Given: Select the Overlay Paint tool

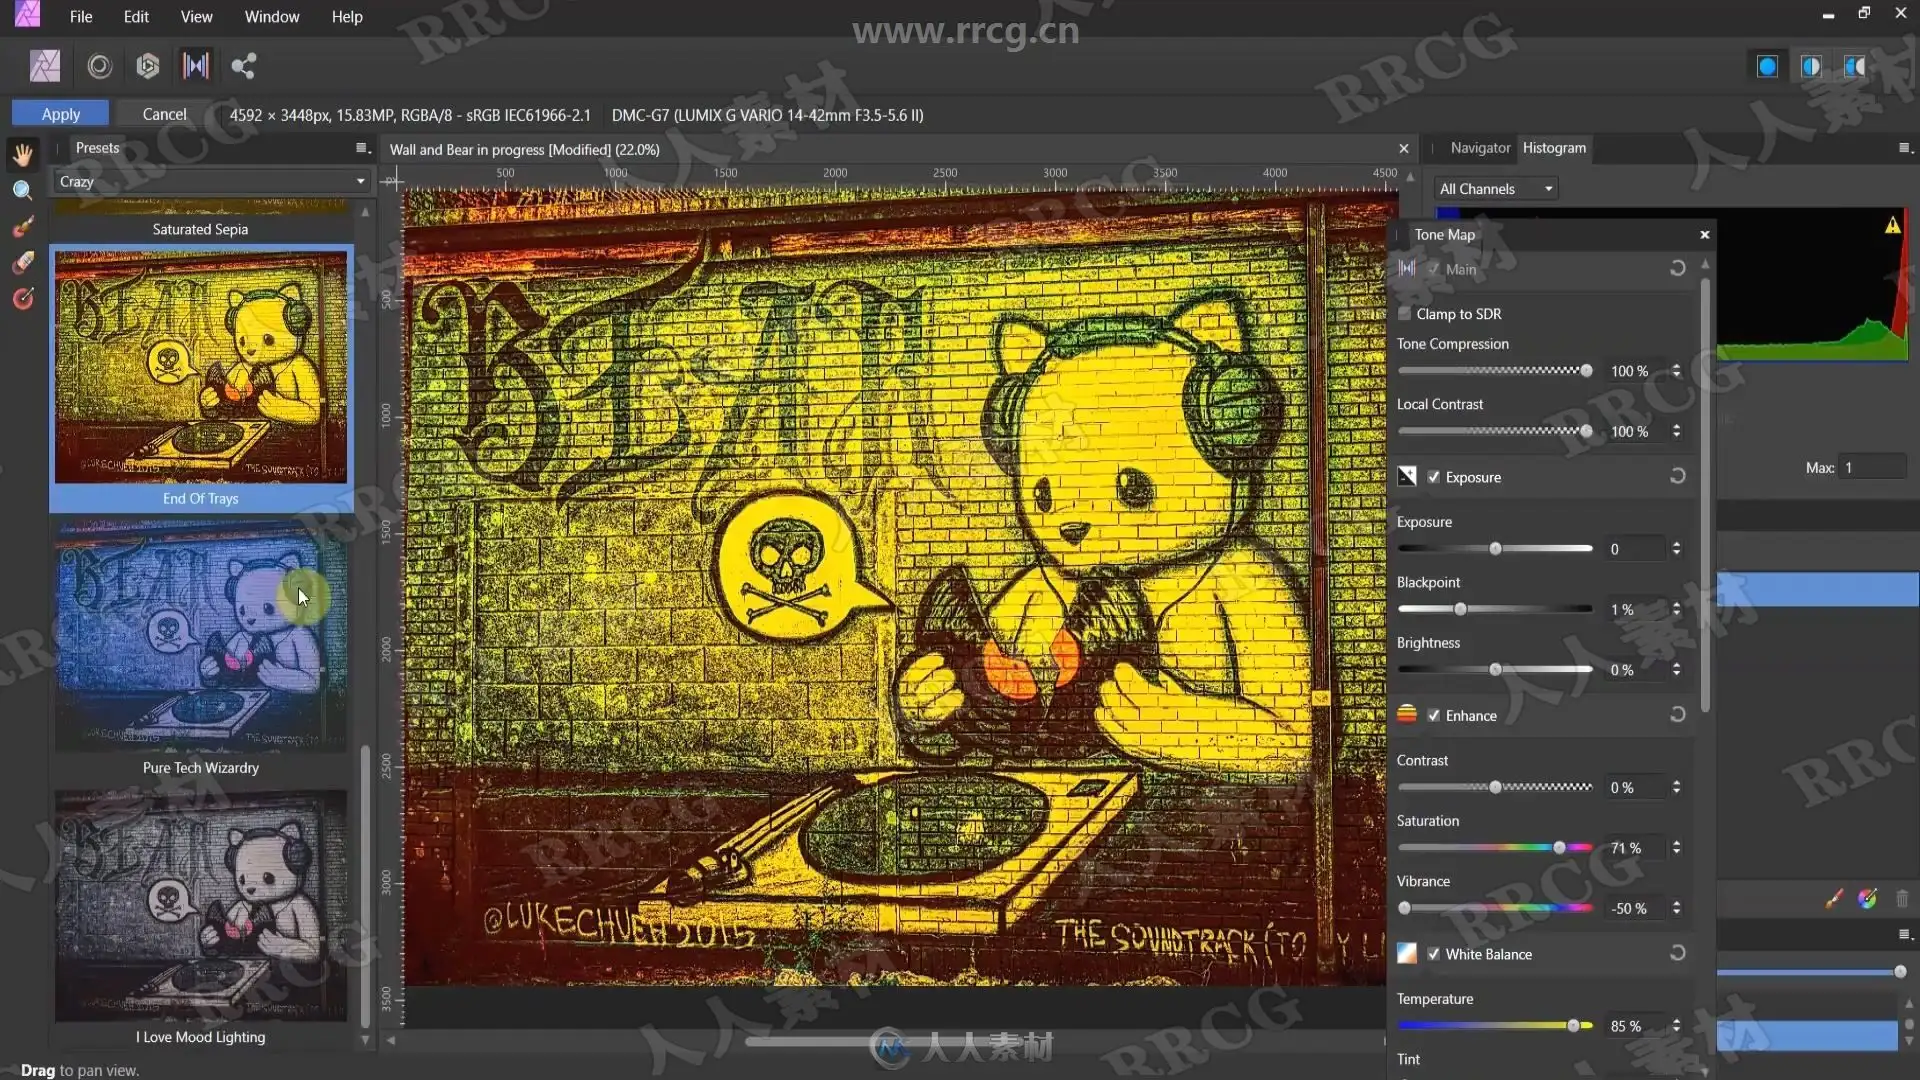Looking at the screenshot, I should (x=23, y=227).
